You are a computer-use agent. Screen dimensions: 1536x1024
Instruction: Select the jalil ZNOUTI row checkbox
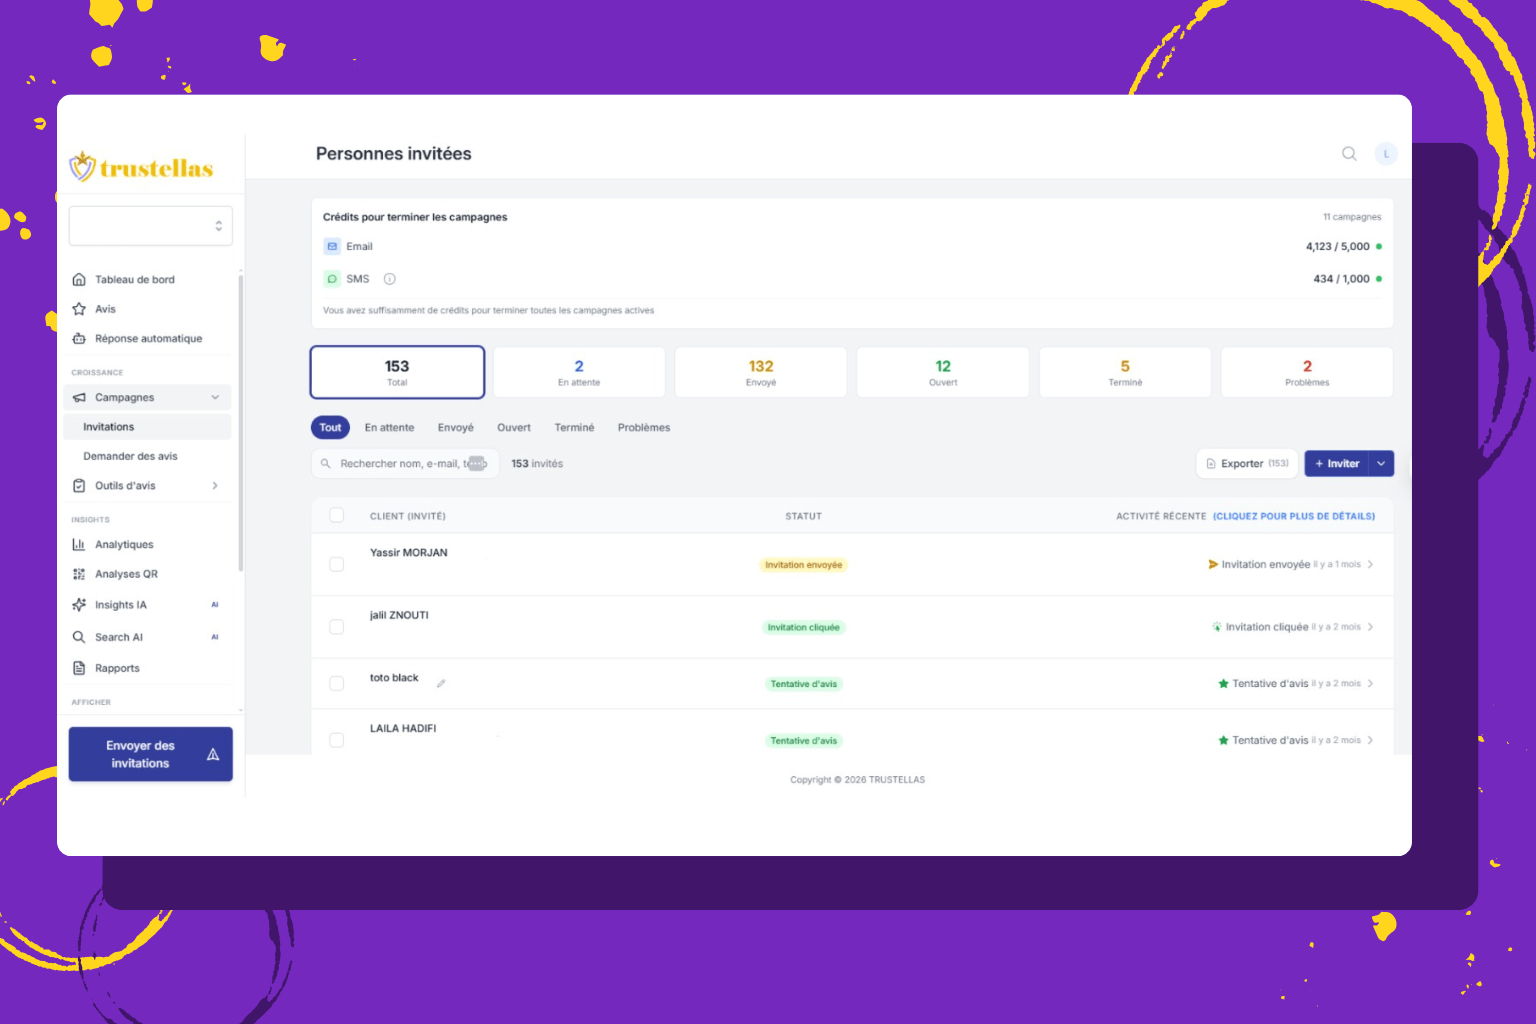pyautogui.click(x=337, y=627)
